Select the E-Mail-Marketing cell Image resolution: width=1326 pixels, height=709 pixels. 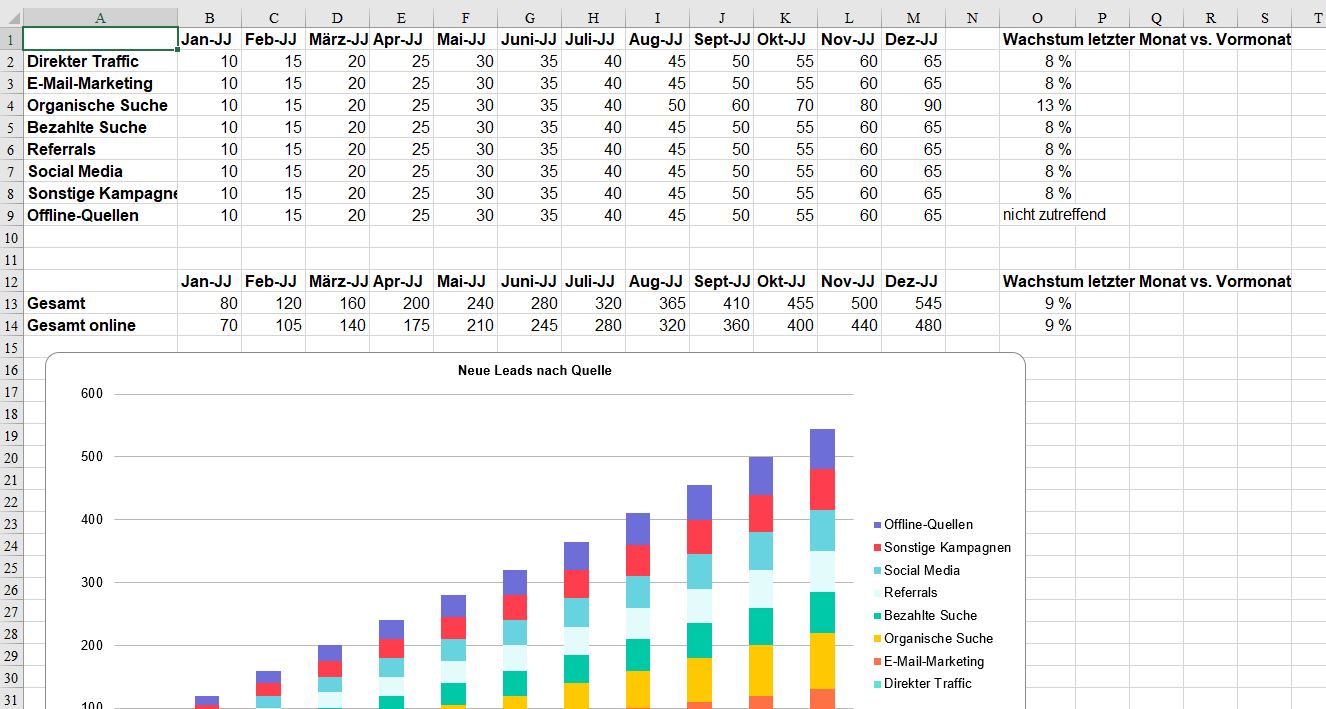pyautogui.click(x=100, y=83)
